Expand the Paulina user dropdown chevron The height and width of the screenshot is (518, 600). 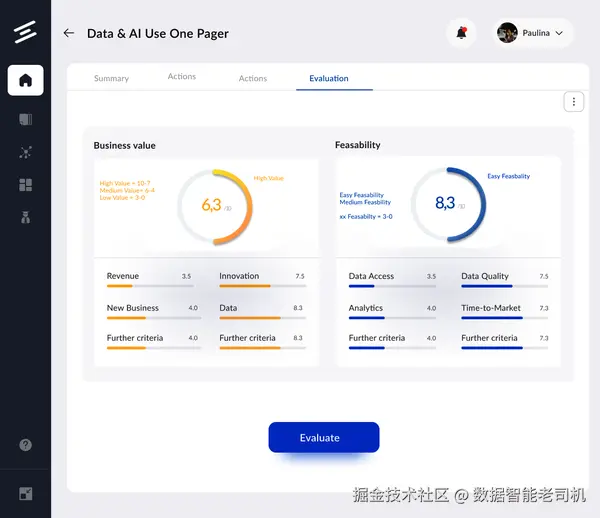coord(559,33)
